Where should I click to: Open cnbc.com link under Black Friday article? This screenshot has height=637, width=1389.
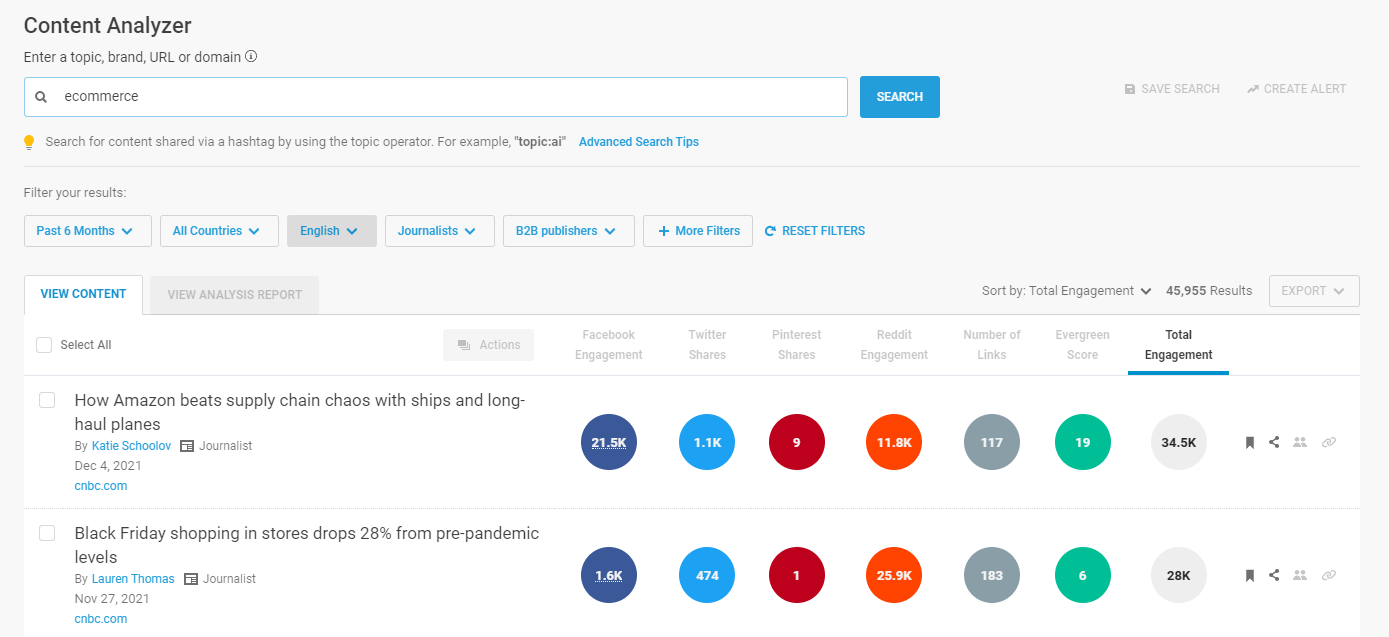[101, 619]
